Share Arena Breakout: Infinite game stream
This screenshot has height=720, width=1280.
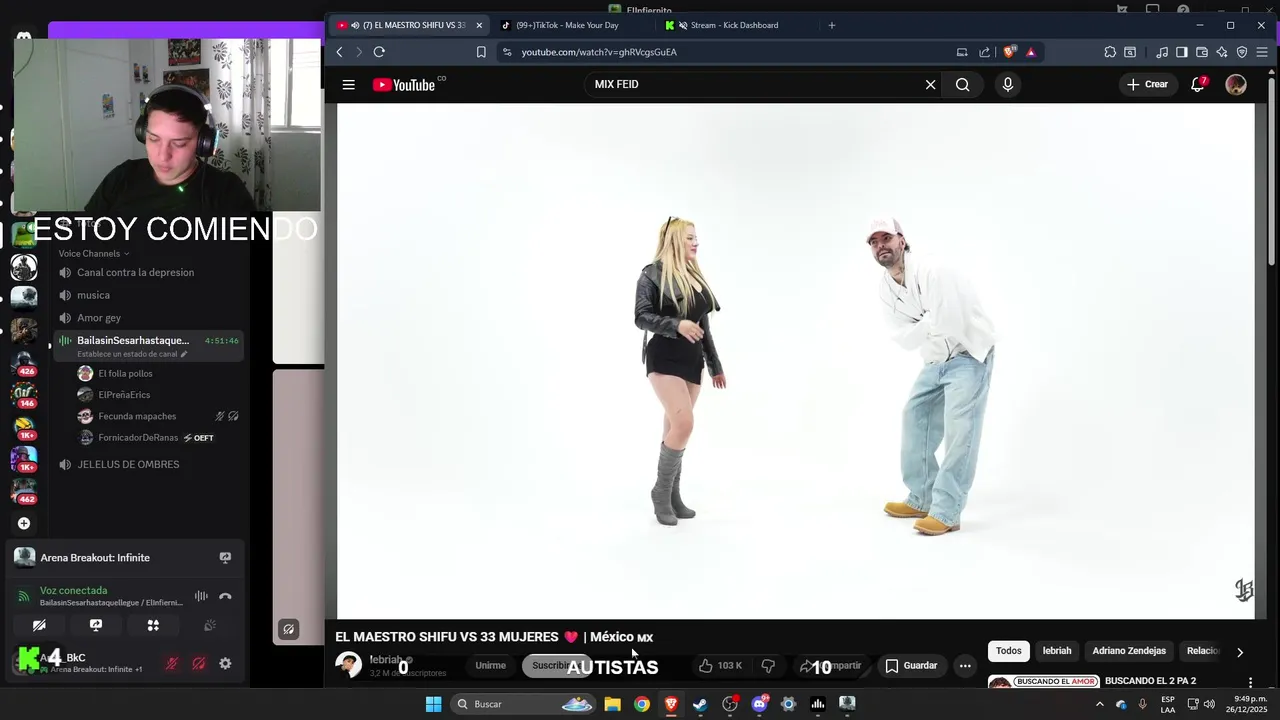coord(225,558)
